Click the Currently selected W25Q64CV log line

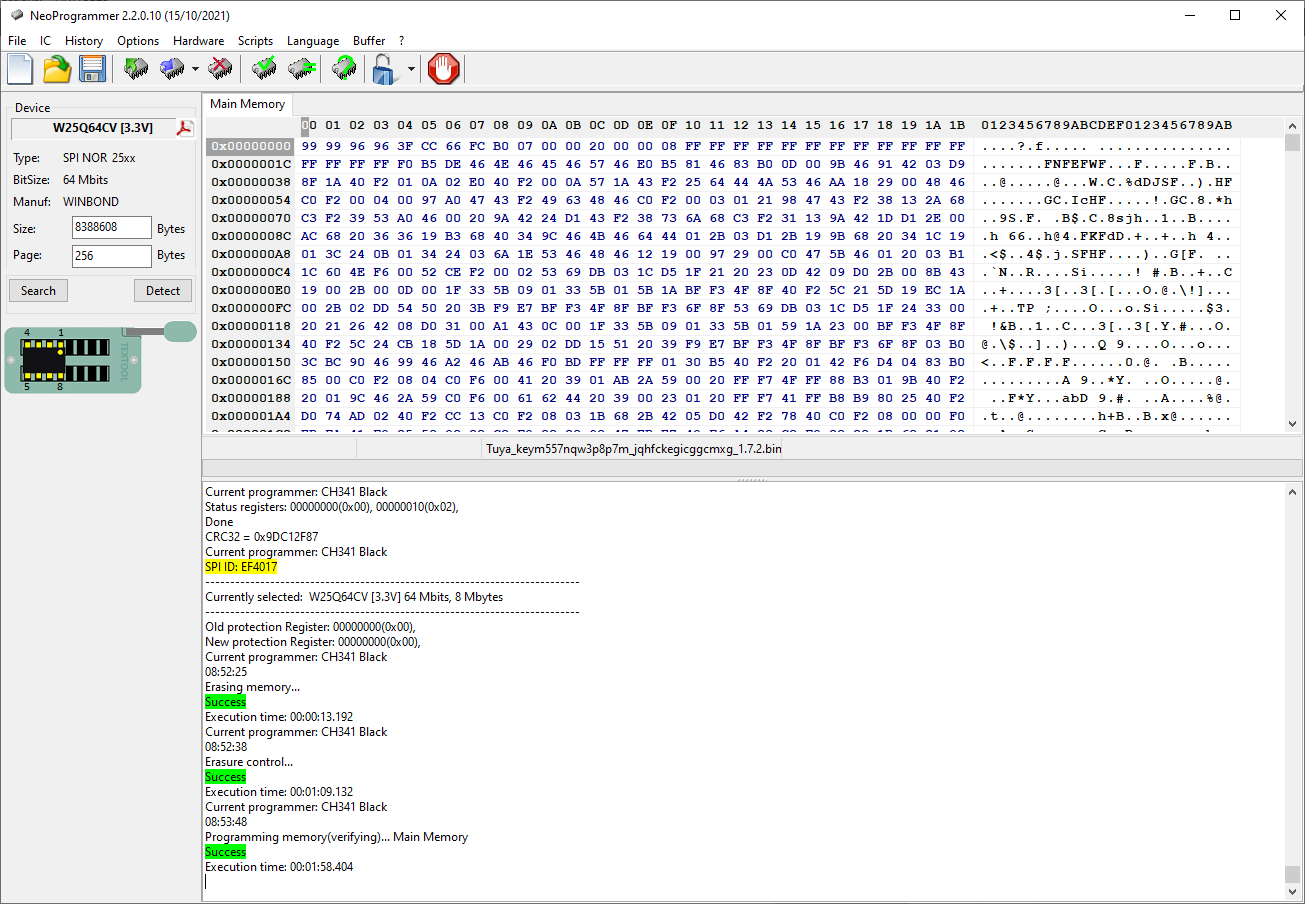click(x=354, y=597)
